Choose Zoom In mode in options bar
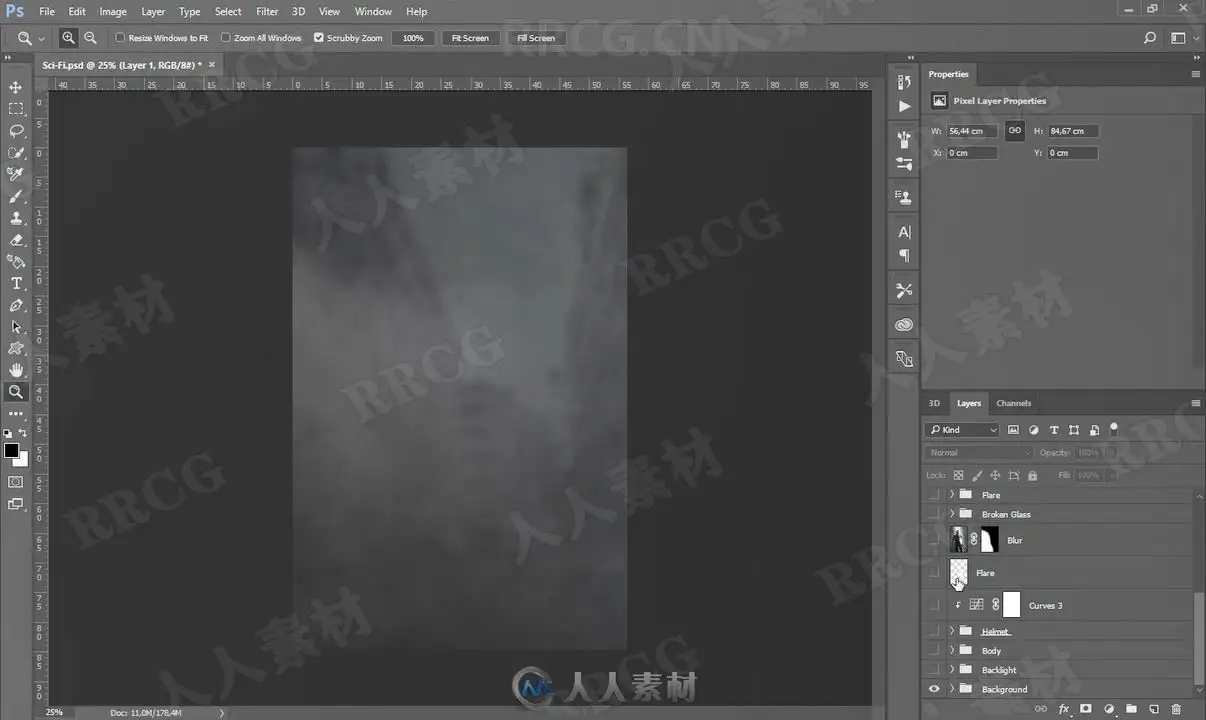 click(x=68, y=38)
